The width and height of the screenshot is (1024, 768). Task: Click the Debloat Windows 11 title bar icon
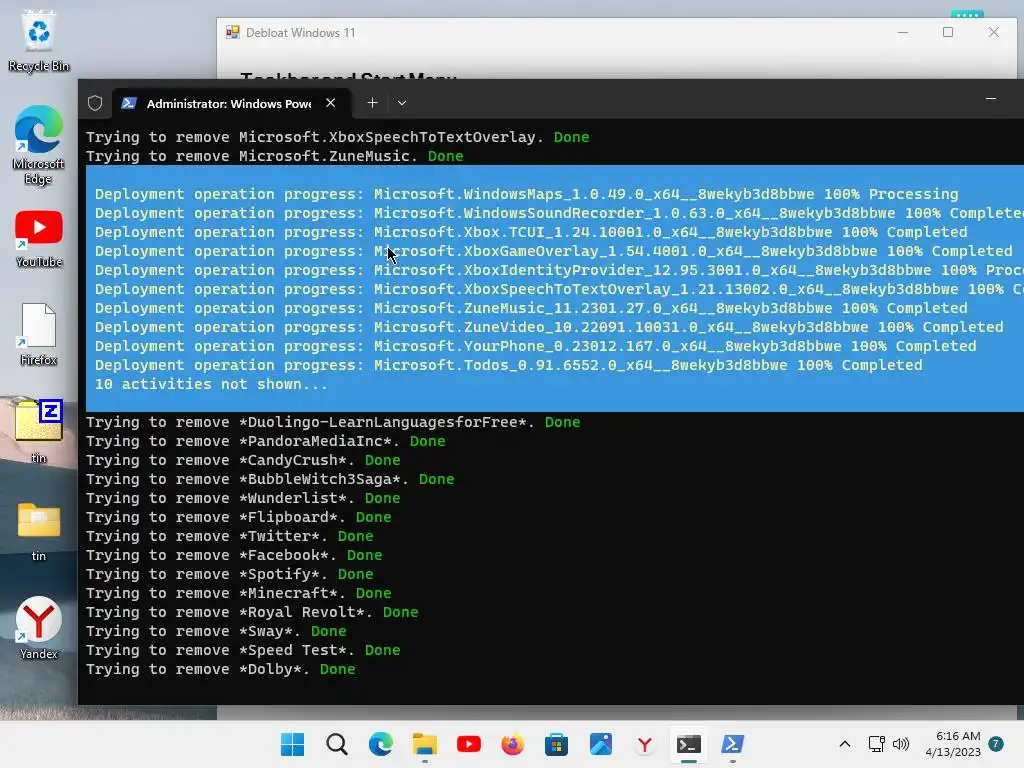click(232, 33)
